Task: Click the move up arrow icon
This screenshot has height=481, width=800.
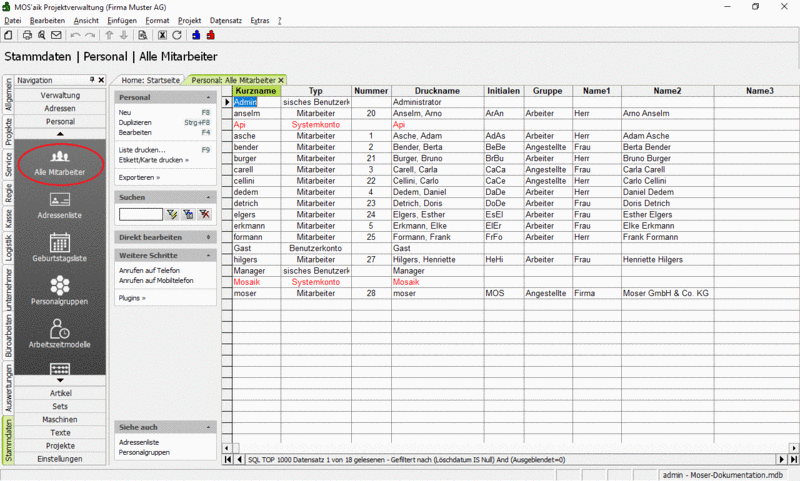Action: pyautogui.click(x=109, y=35)
